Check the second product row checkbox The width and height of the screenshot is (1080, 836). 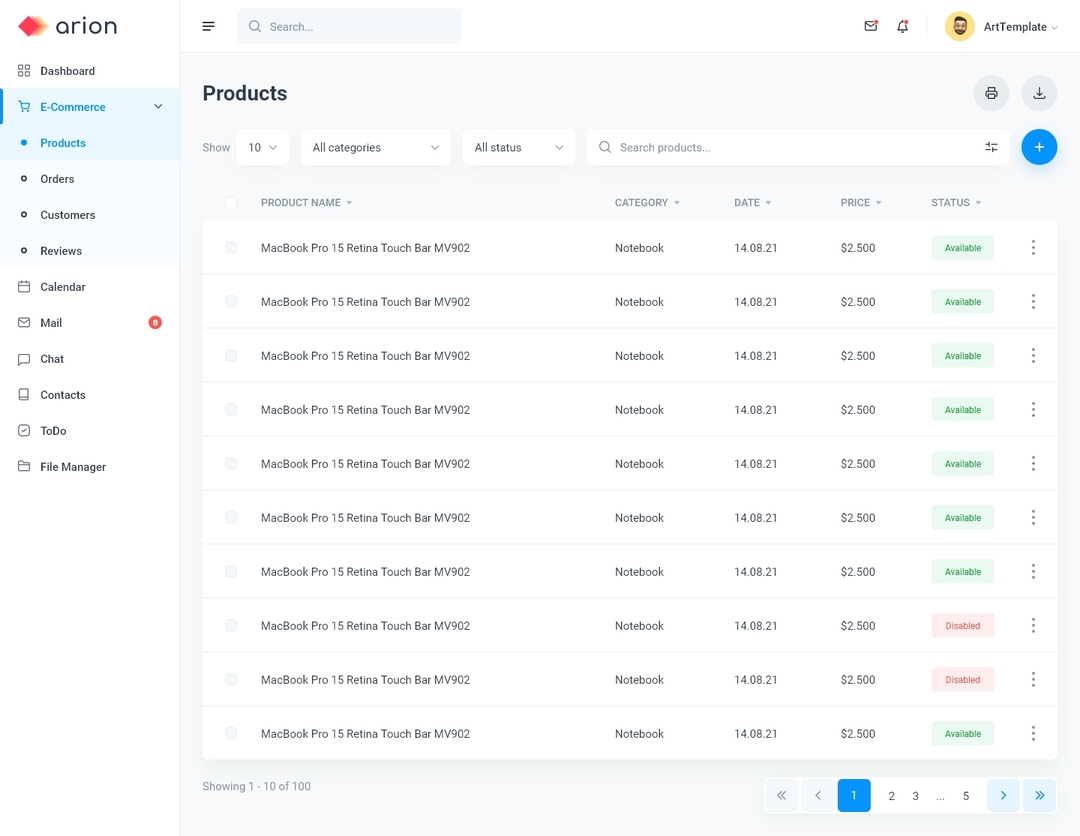(231, 302)
